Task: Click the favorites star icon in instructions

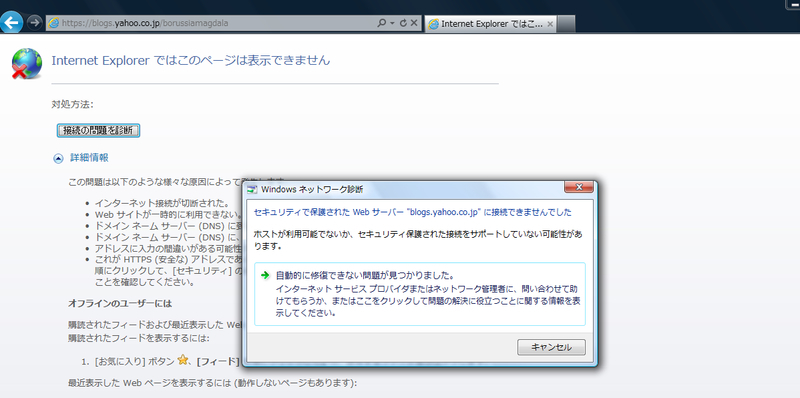Action: [183, 360]
